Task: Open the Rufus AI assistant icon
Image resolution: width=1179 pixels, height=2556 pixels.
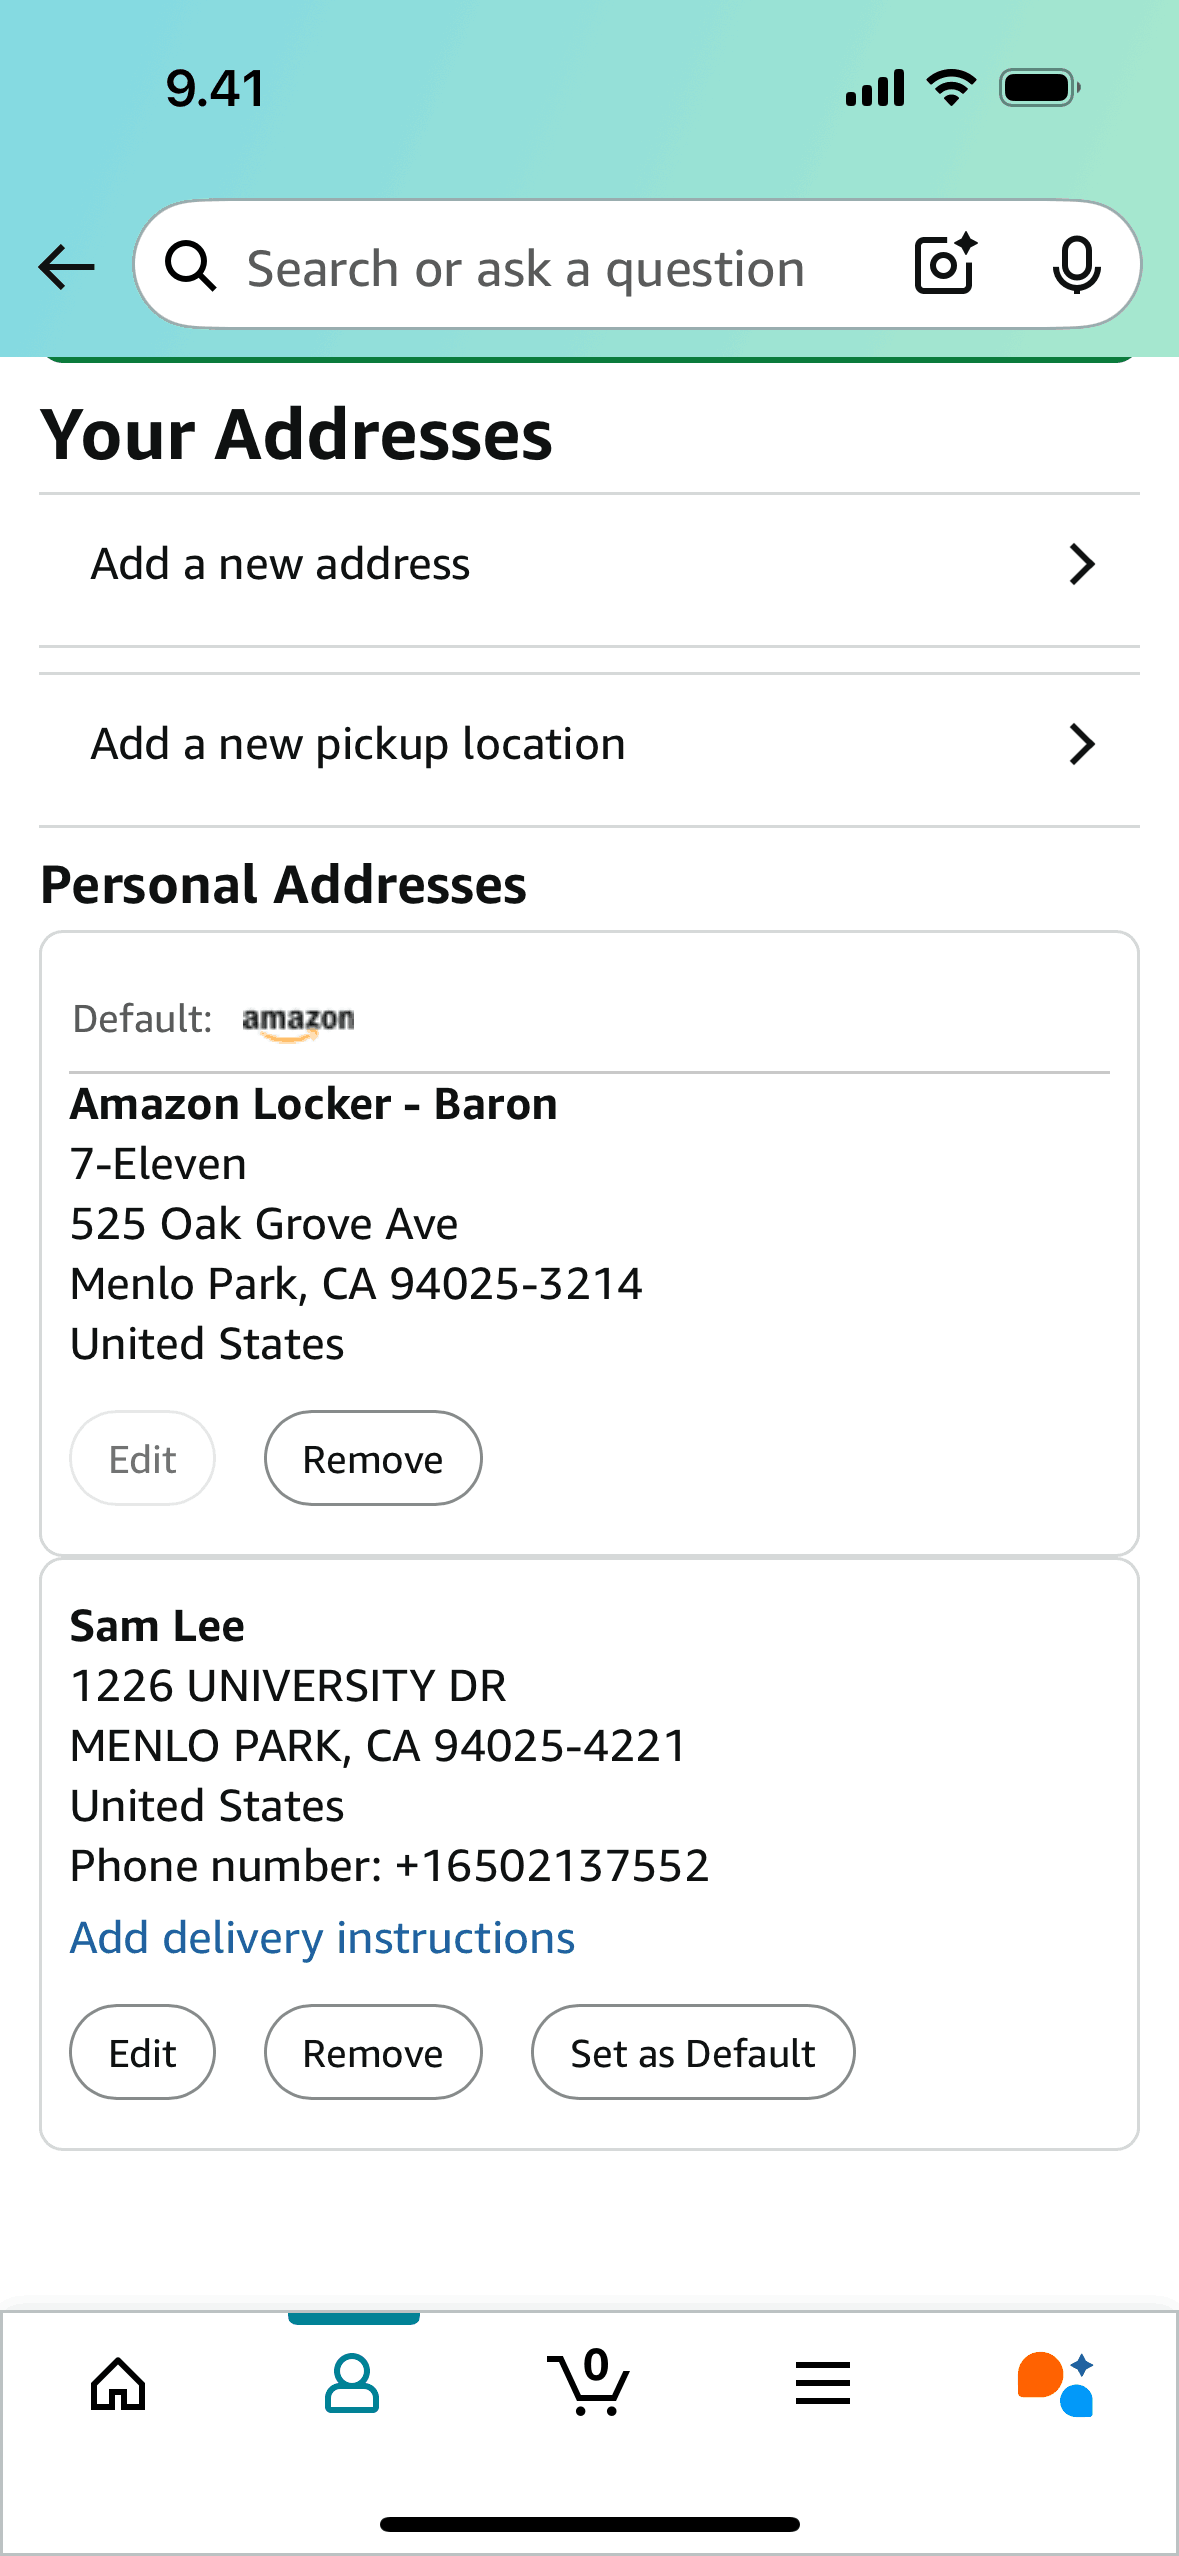Action: [x=1056, y=2384]
